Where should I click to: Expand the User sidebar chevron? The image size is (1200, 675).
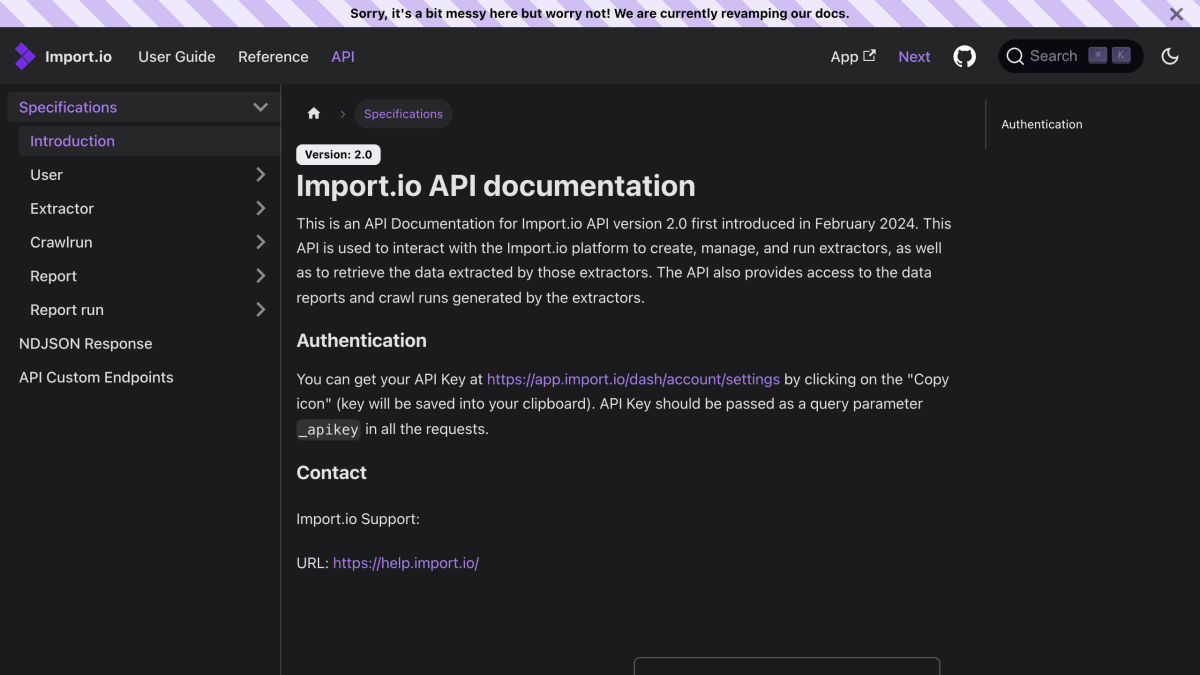(260, 175)
